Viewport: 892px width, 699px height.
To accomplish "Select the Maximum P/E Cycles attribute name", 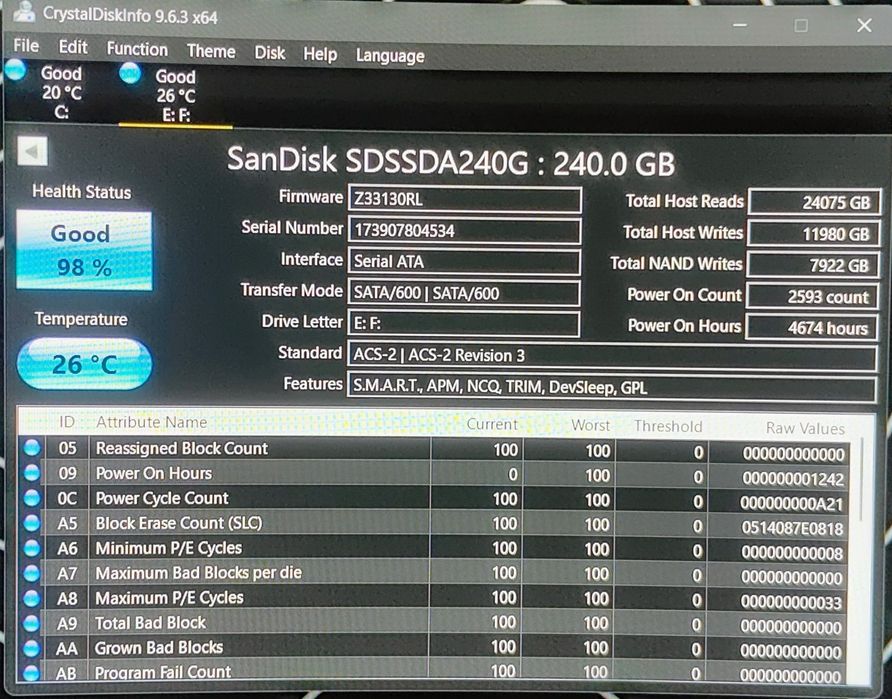I will [169, 598].
